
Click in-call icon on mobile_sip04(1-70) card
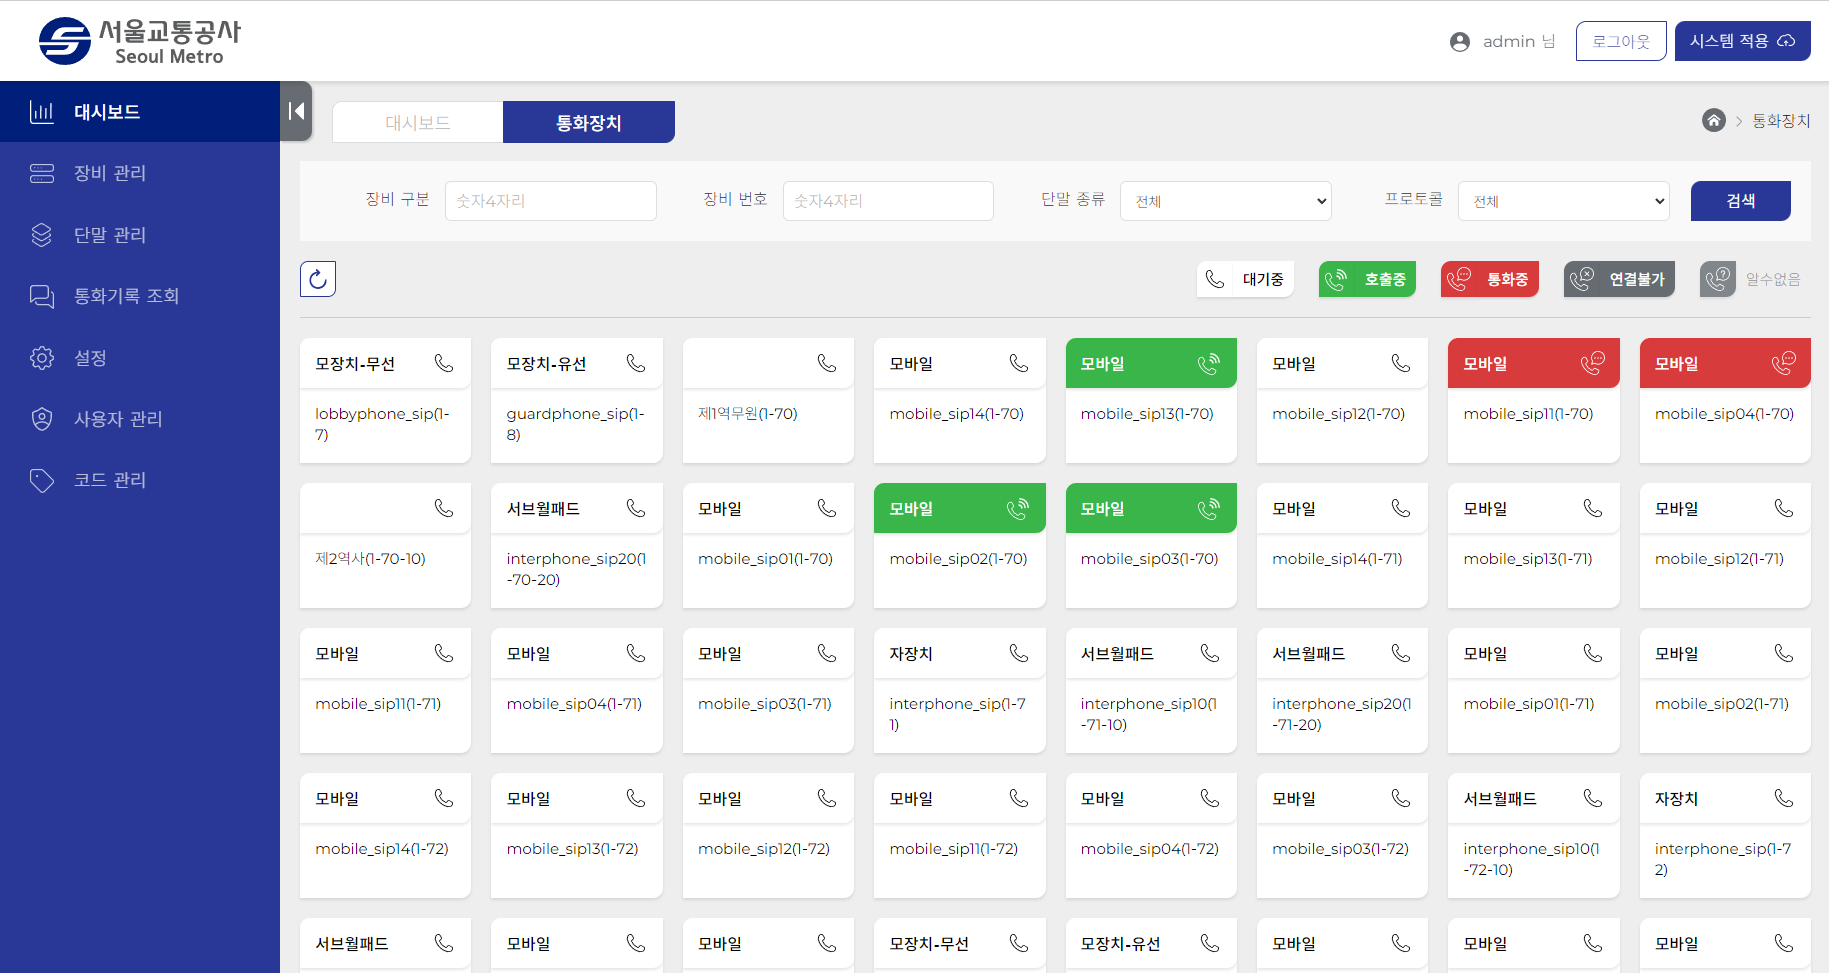pyautogui.click(x=1783, y=363)
